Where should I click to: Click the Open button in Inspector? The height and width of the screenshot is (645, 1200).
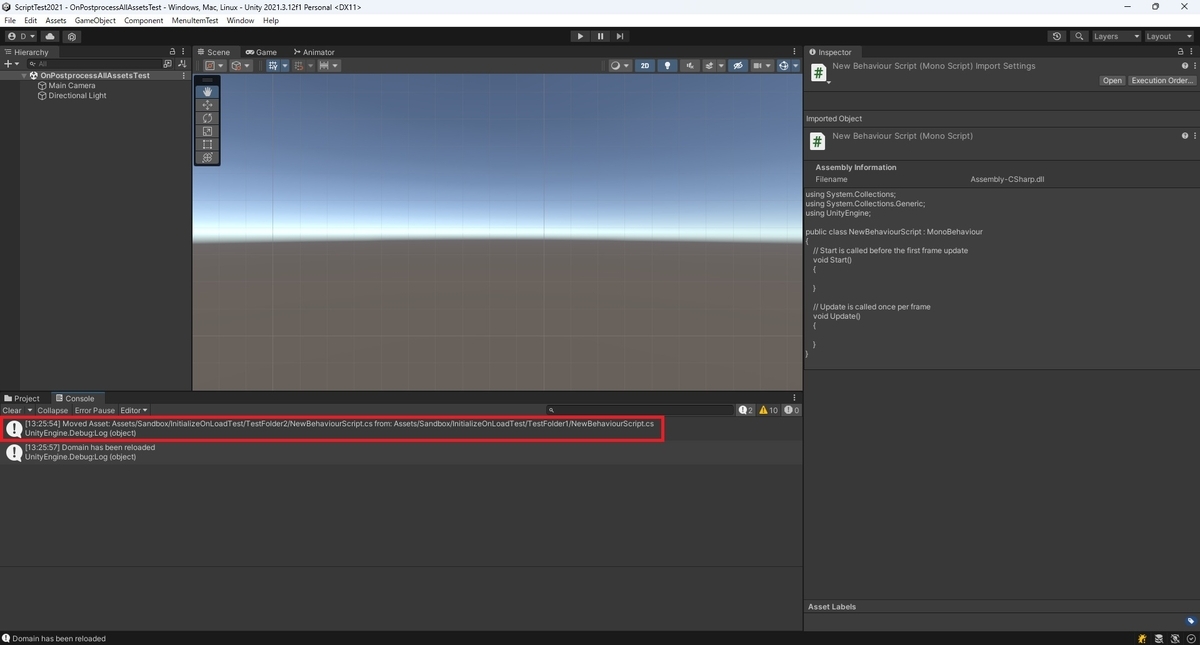[1112, 81]
